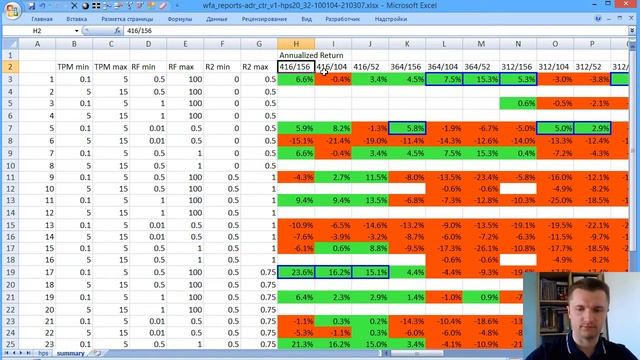Click the RF max header cell

185,67
